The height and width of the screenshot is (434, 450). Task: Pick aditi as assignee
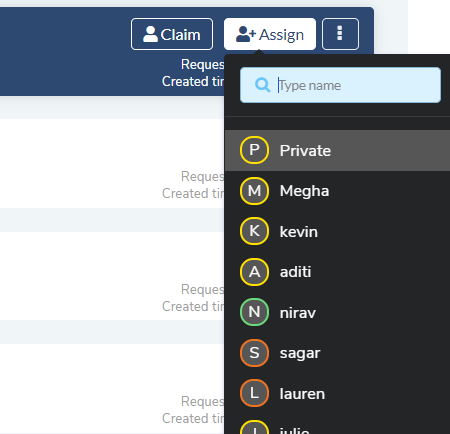coord(337,272)
